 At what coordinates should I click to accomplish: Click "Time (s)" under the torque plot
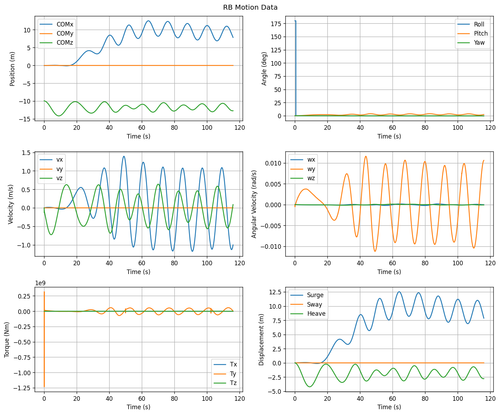(x=138, y=407)
